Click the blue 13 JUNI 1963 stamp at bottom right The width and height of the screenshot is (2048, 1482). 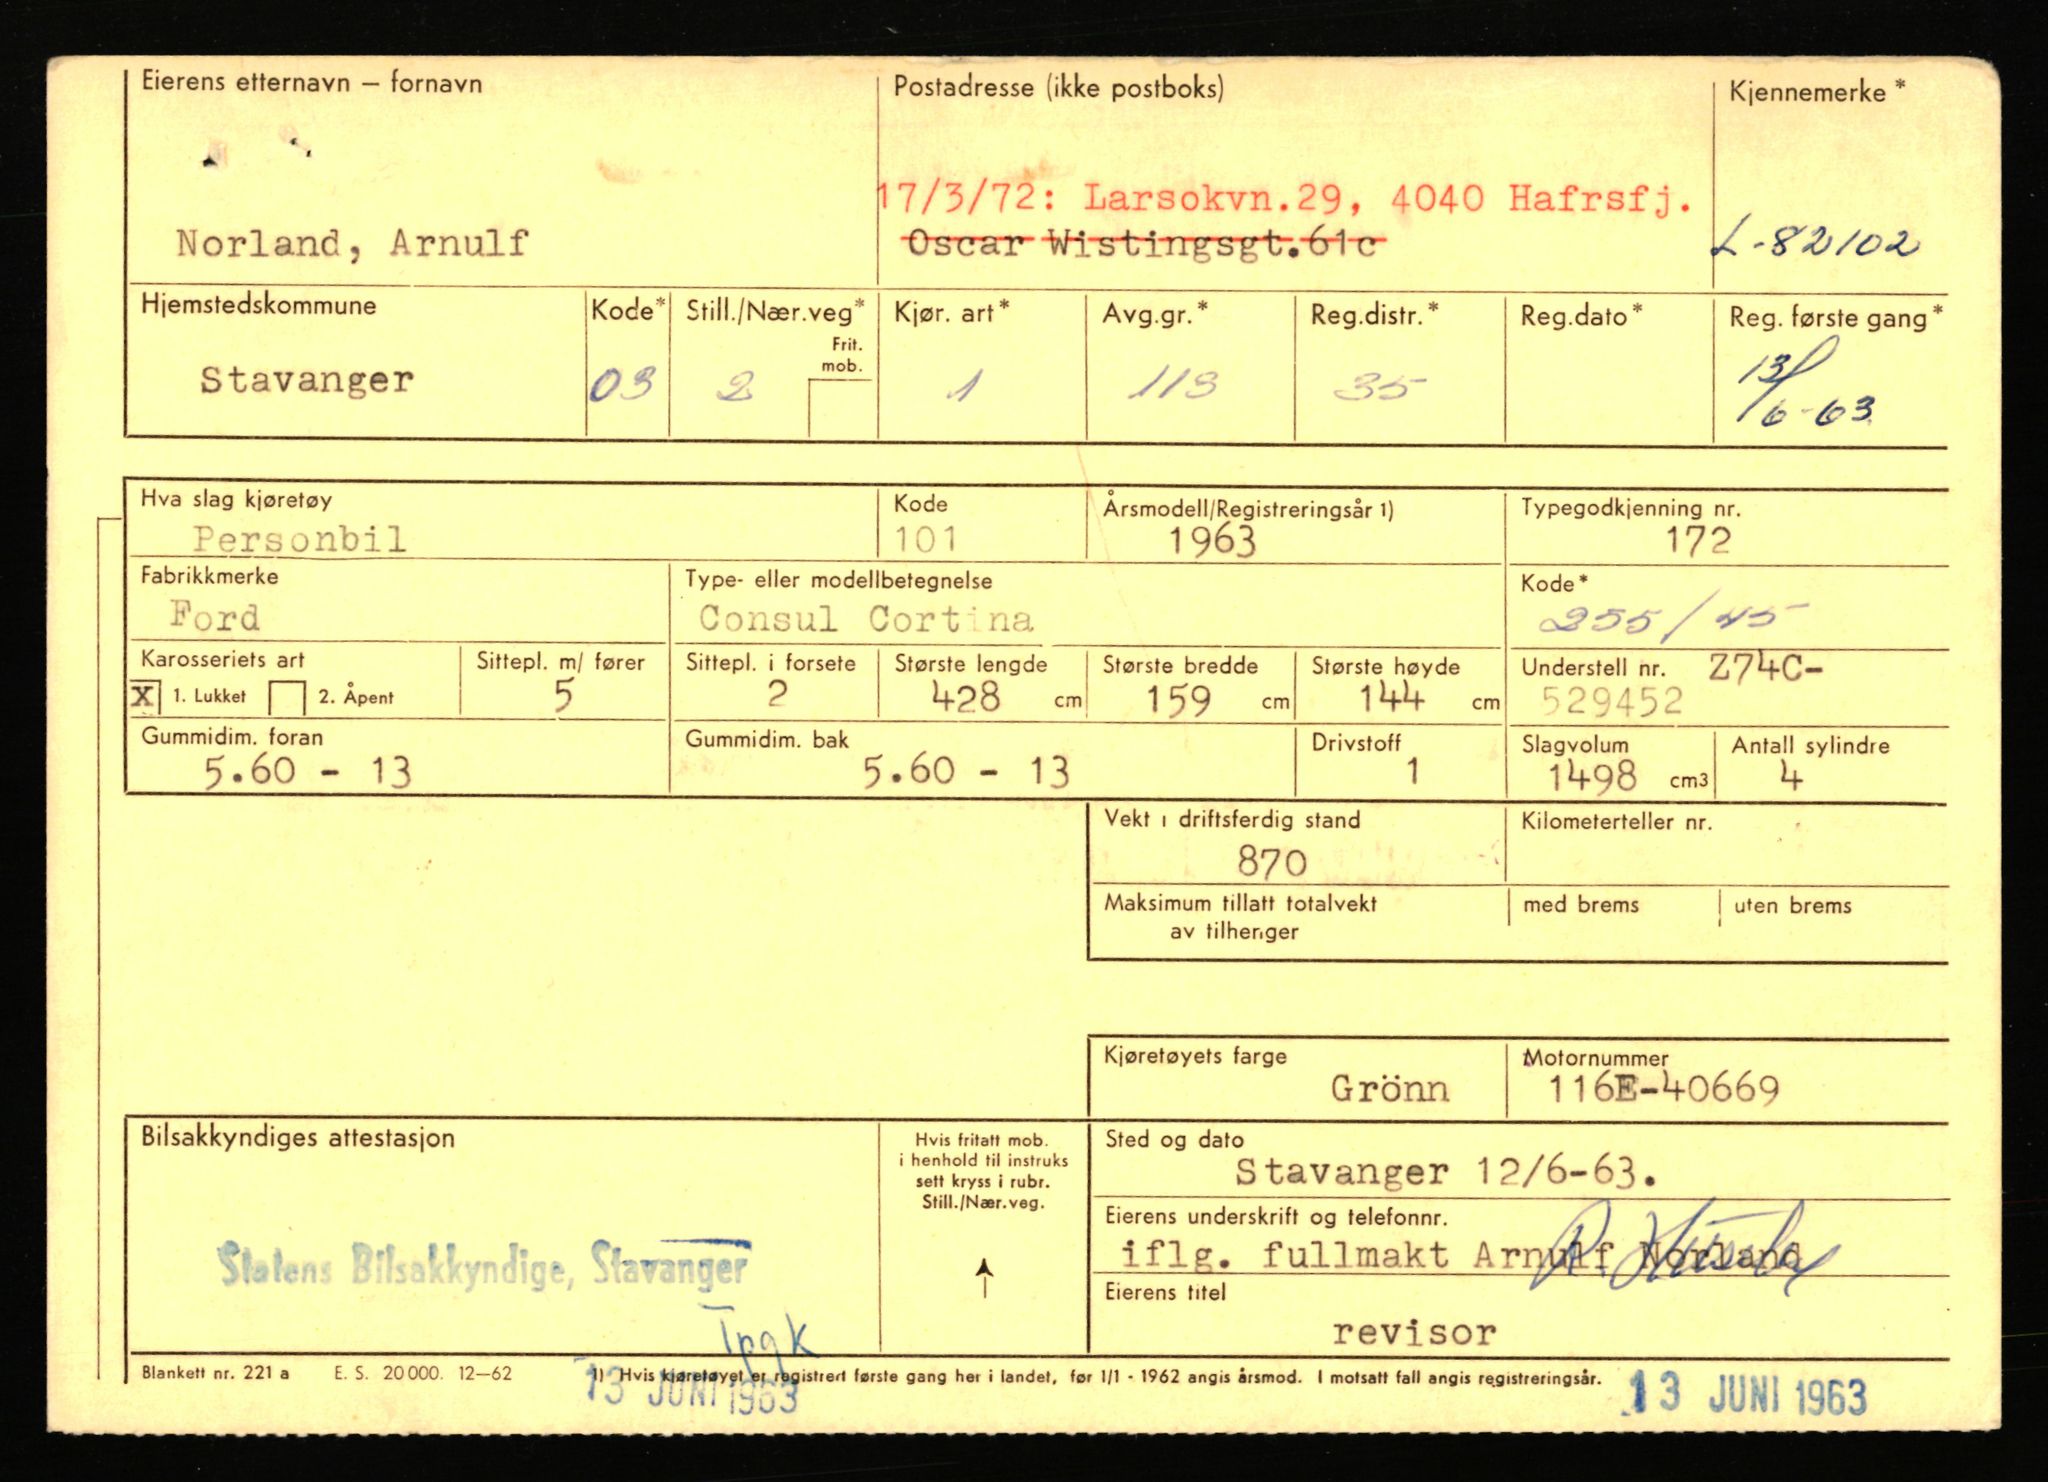pyautogui.click(x=1746, y=1397)
